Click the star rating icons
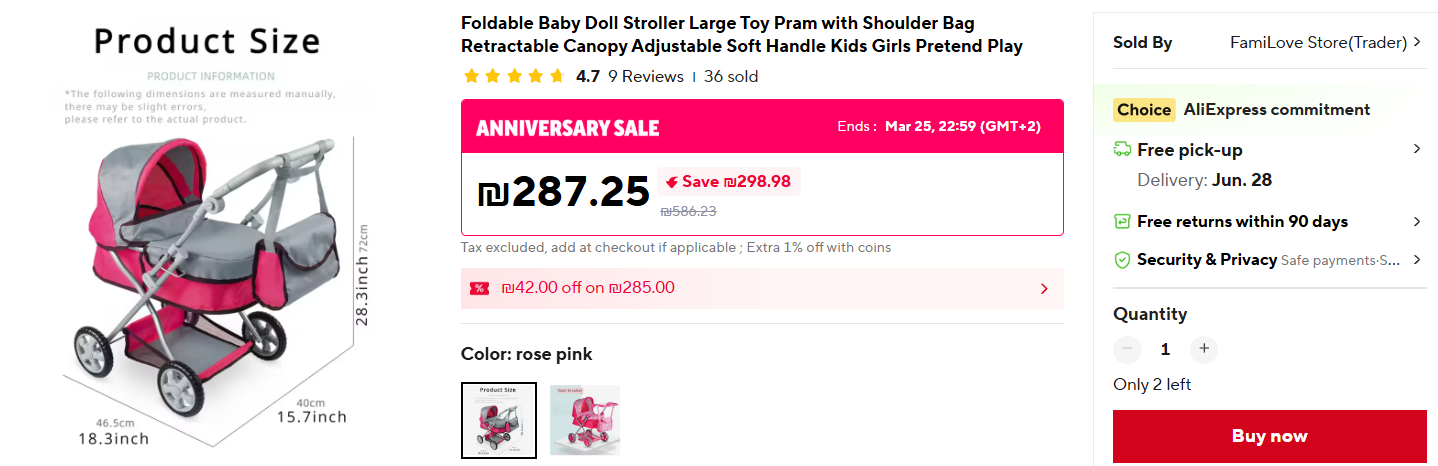This screenshot has width=1438, height=466. (x=514, y=76)
